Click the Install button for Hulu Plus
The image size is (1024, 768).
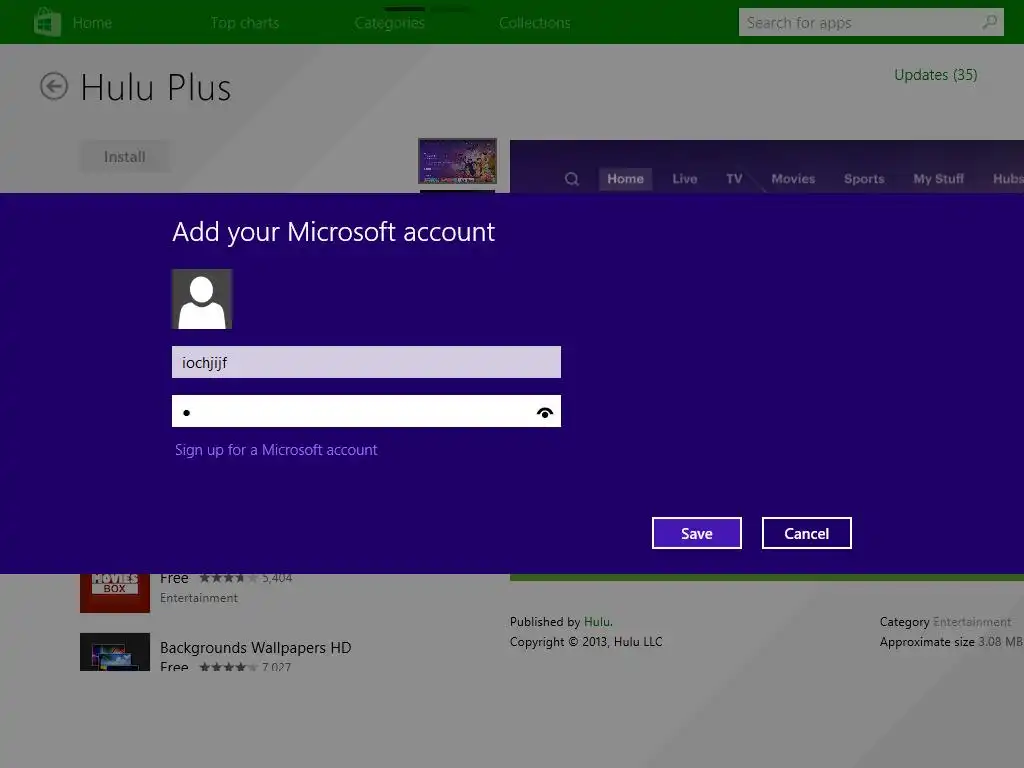tap(125, 157)
